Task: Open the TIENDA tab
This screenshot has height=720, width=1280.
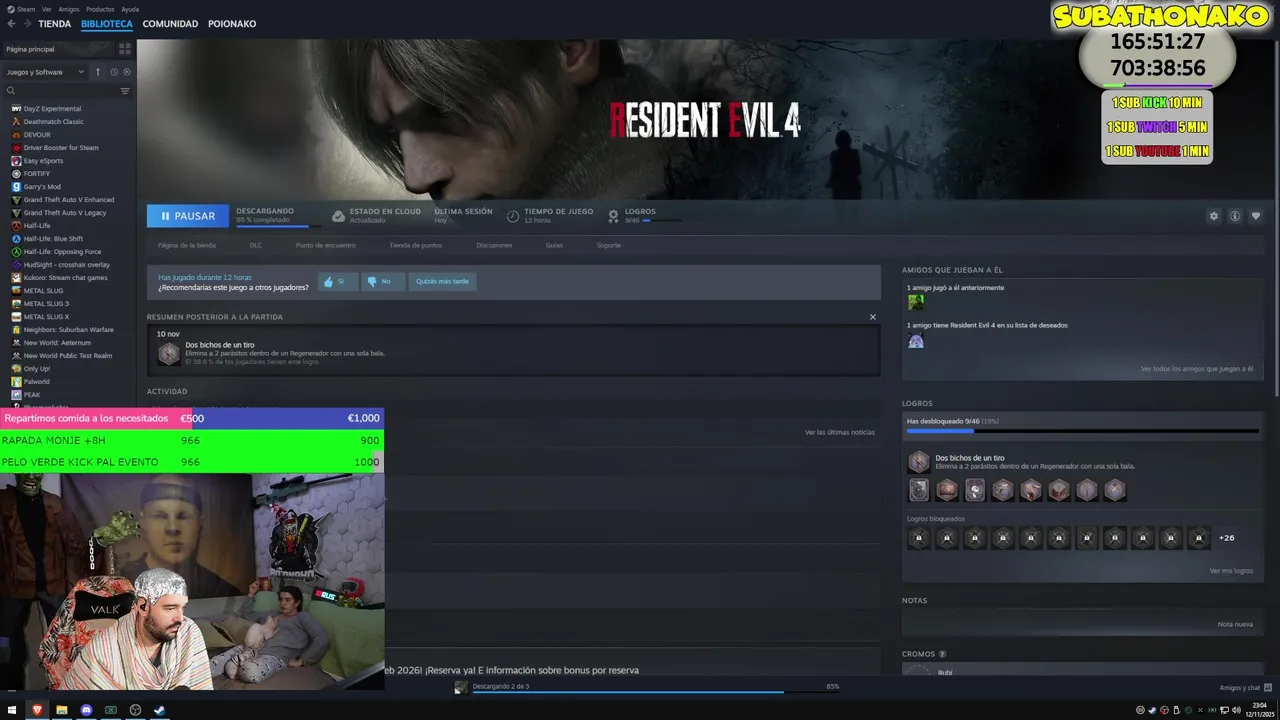Action: coord(55,24)
